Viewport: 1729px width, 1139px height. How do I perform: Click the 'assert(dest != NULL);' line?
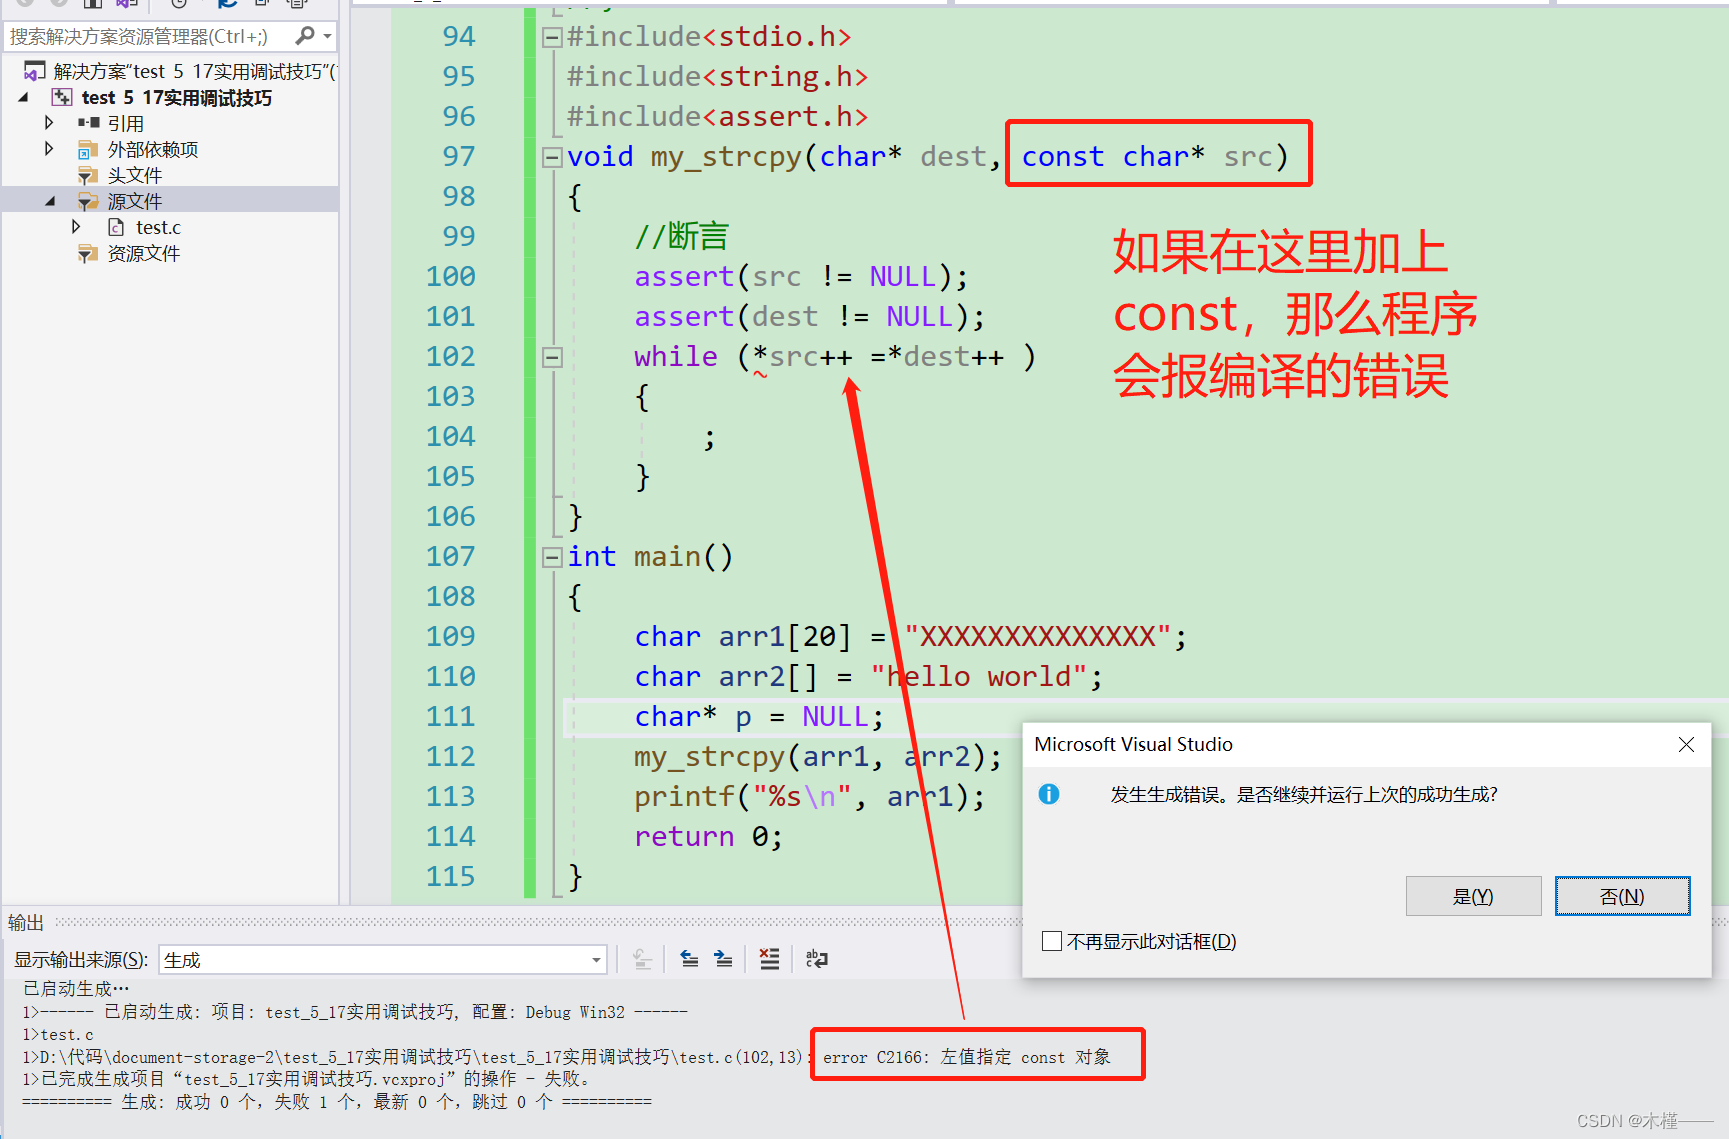[810, 317]
